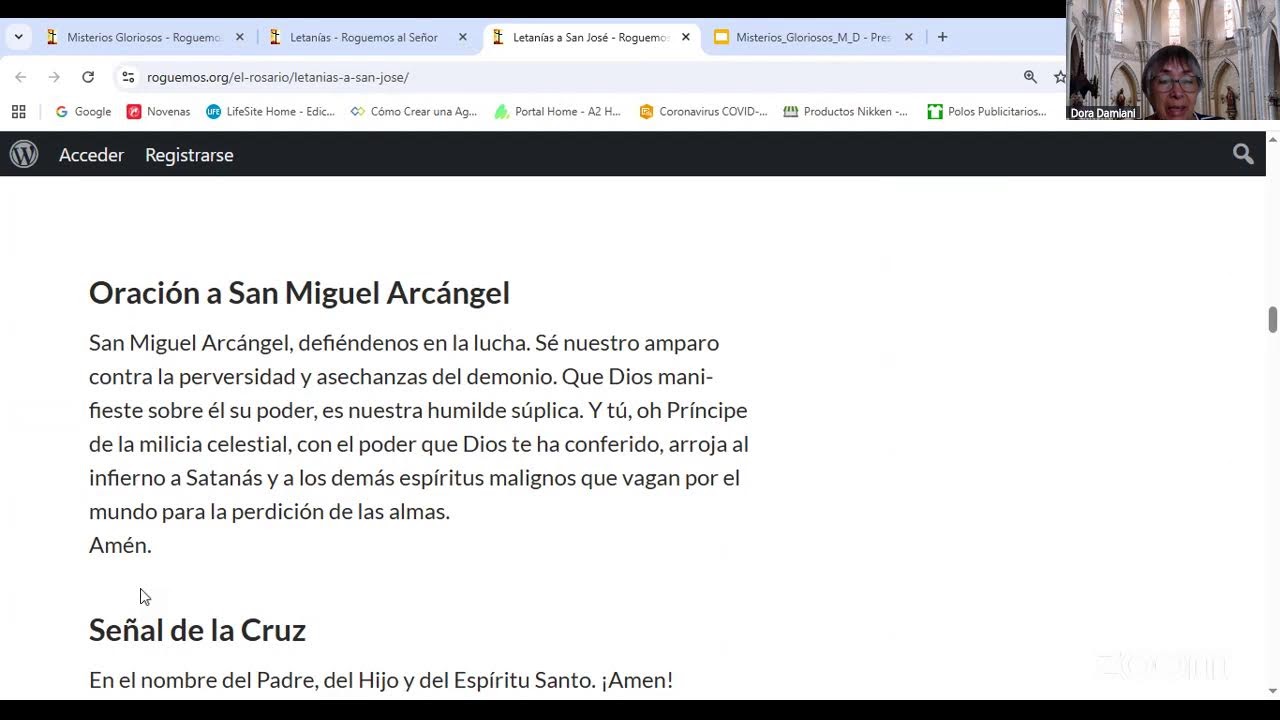This screenshot has height=720, width=1280.
Task: Click the Acceder login link
Action: point(91,155)
